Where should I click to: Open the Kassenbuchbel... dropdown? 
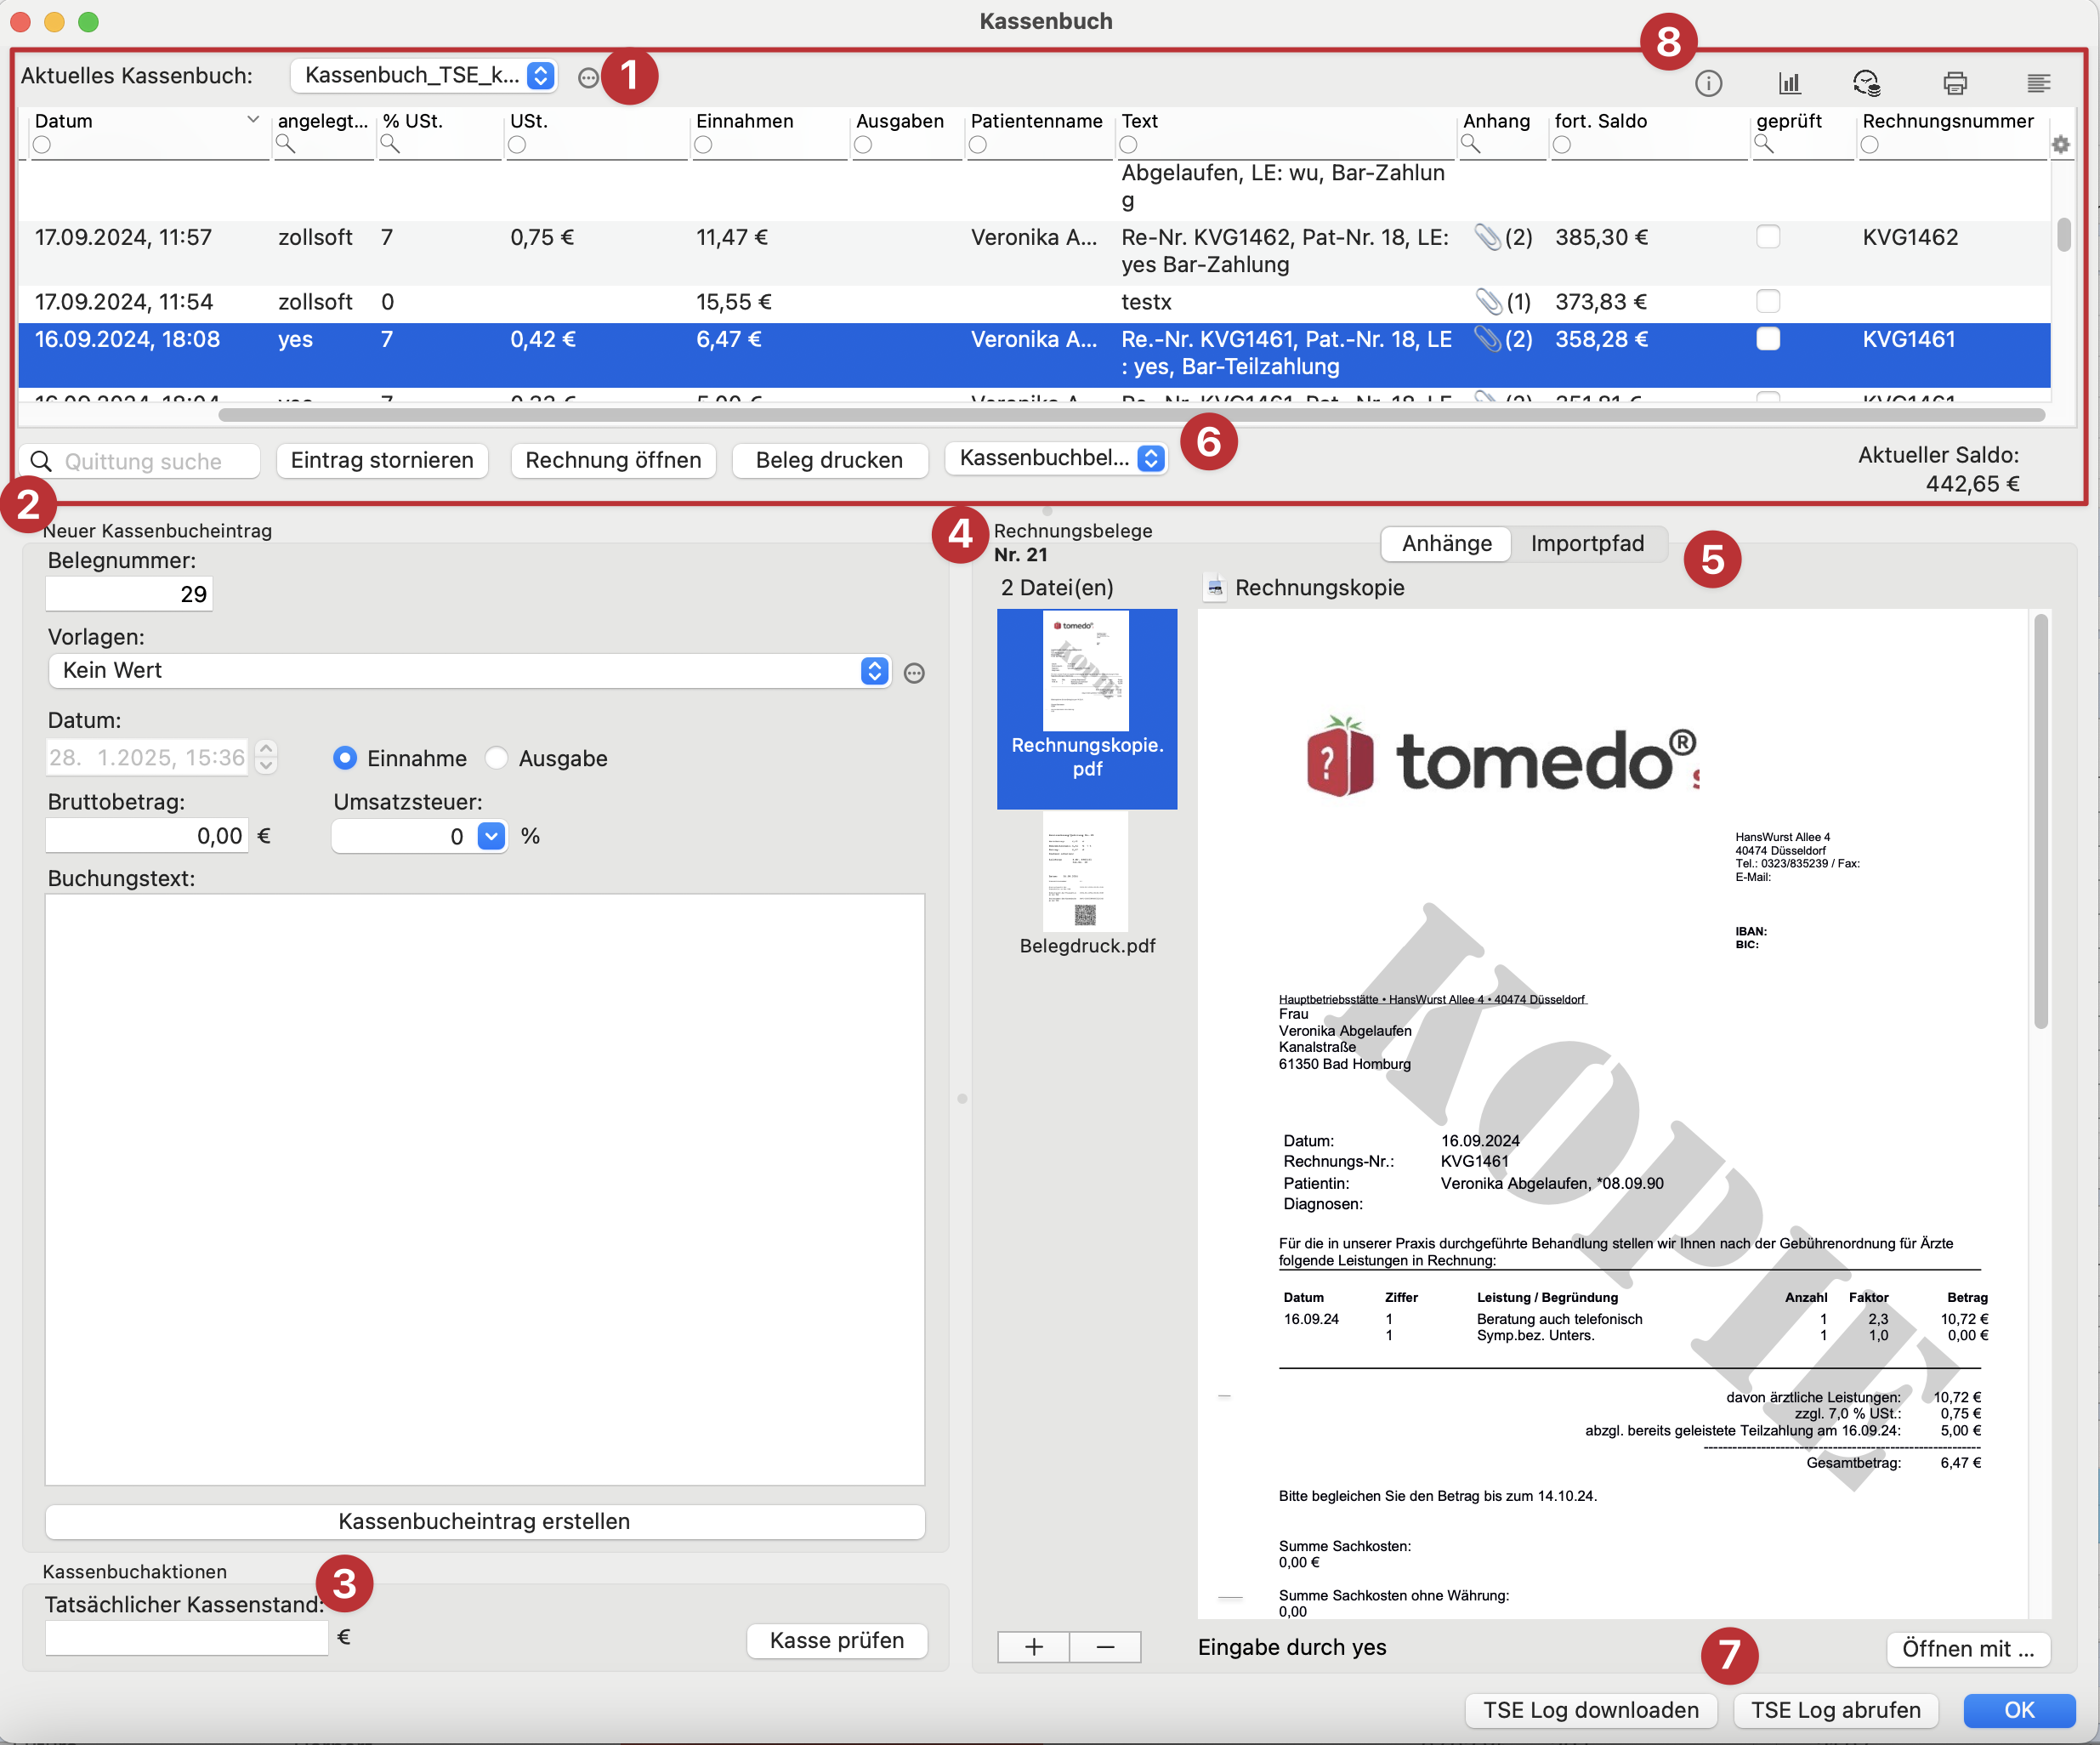pyautogui.click(x=1056, y=458)
